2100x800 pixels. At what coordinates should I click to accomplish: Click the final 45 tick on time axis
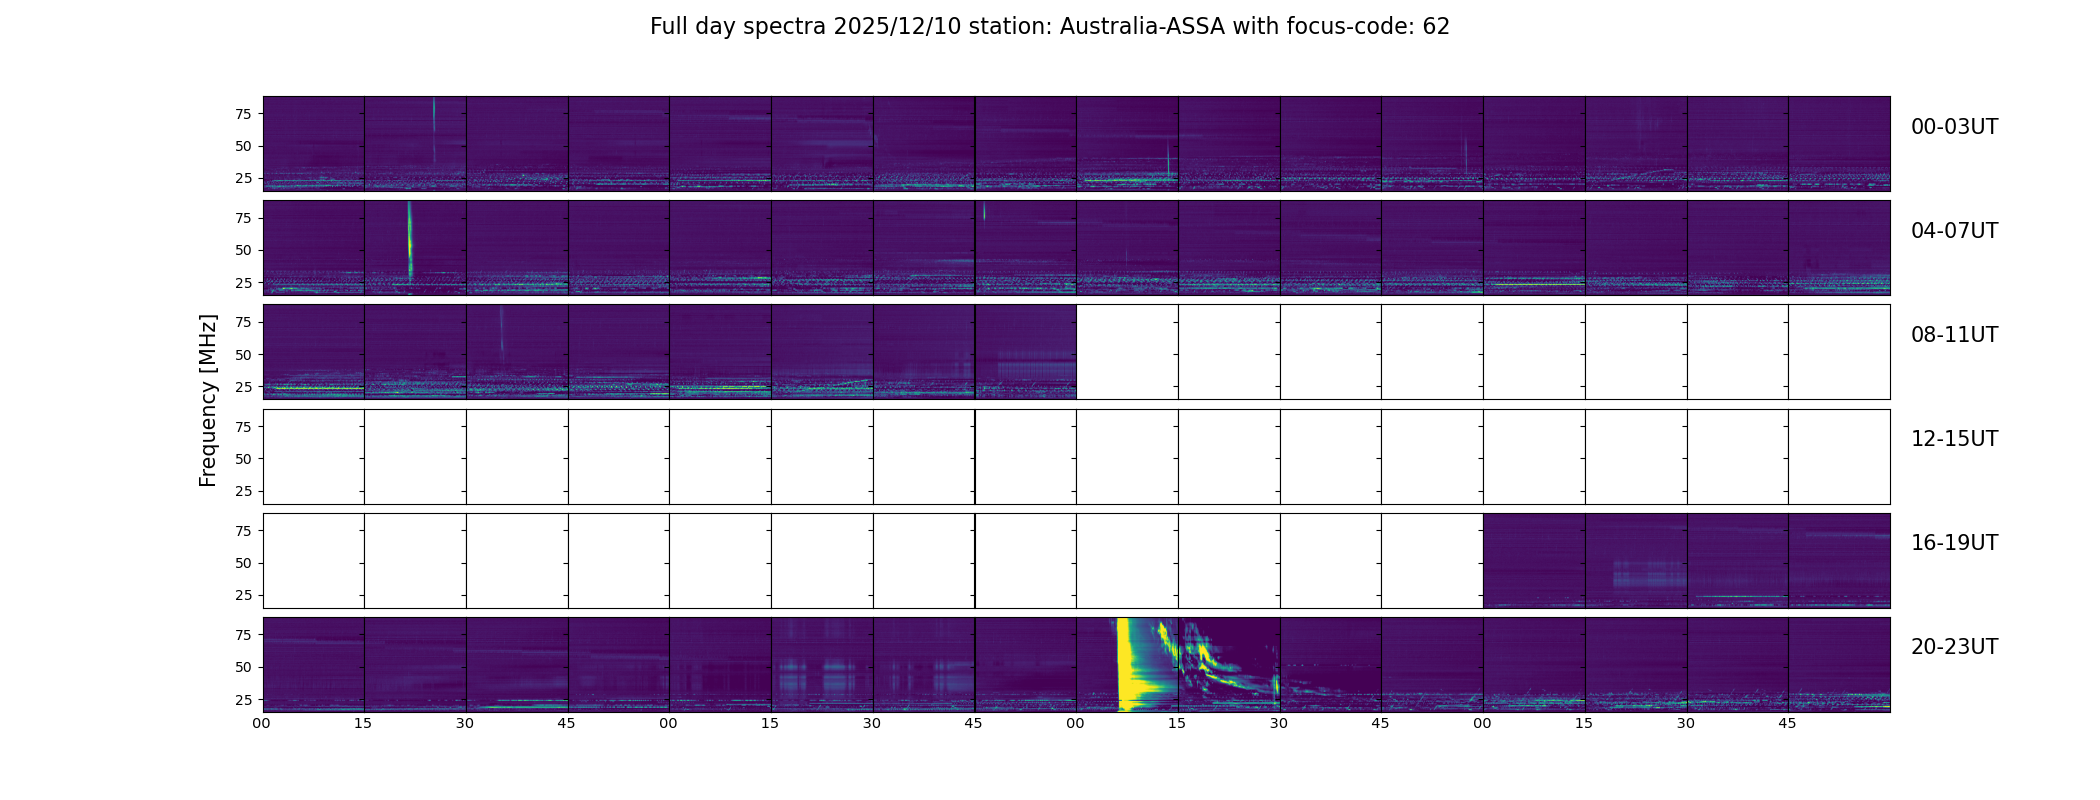click(1787, 723)
